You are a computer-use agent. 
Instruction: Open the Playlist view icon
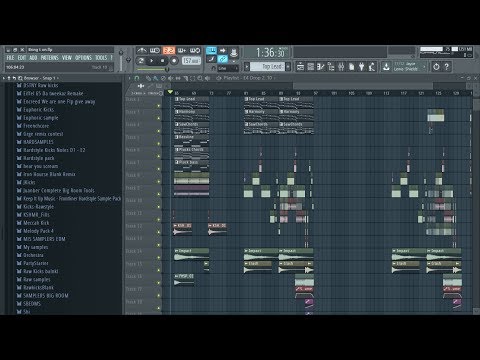point(300,67)
